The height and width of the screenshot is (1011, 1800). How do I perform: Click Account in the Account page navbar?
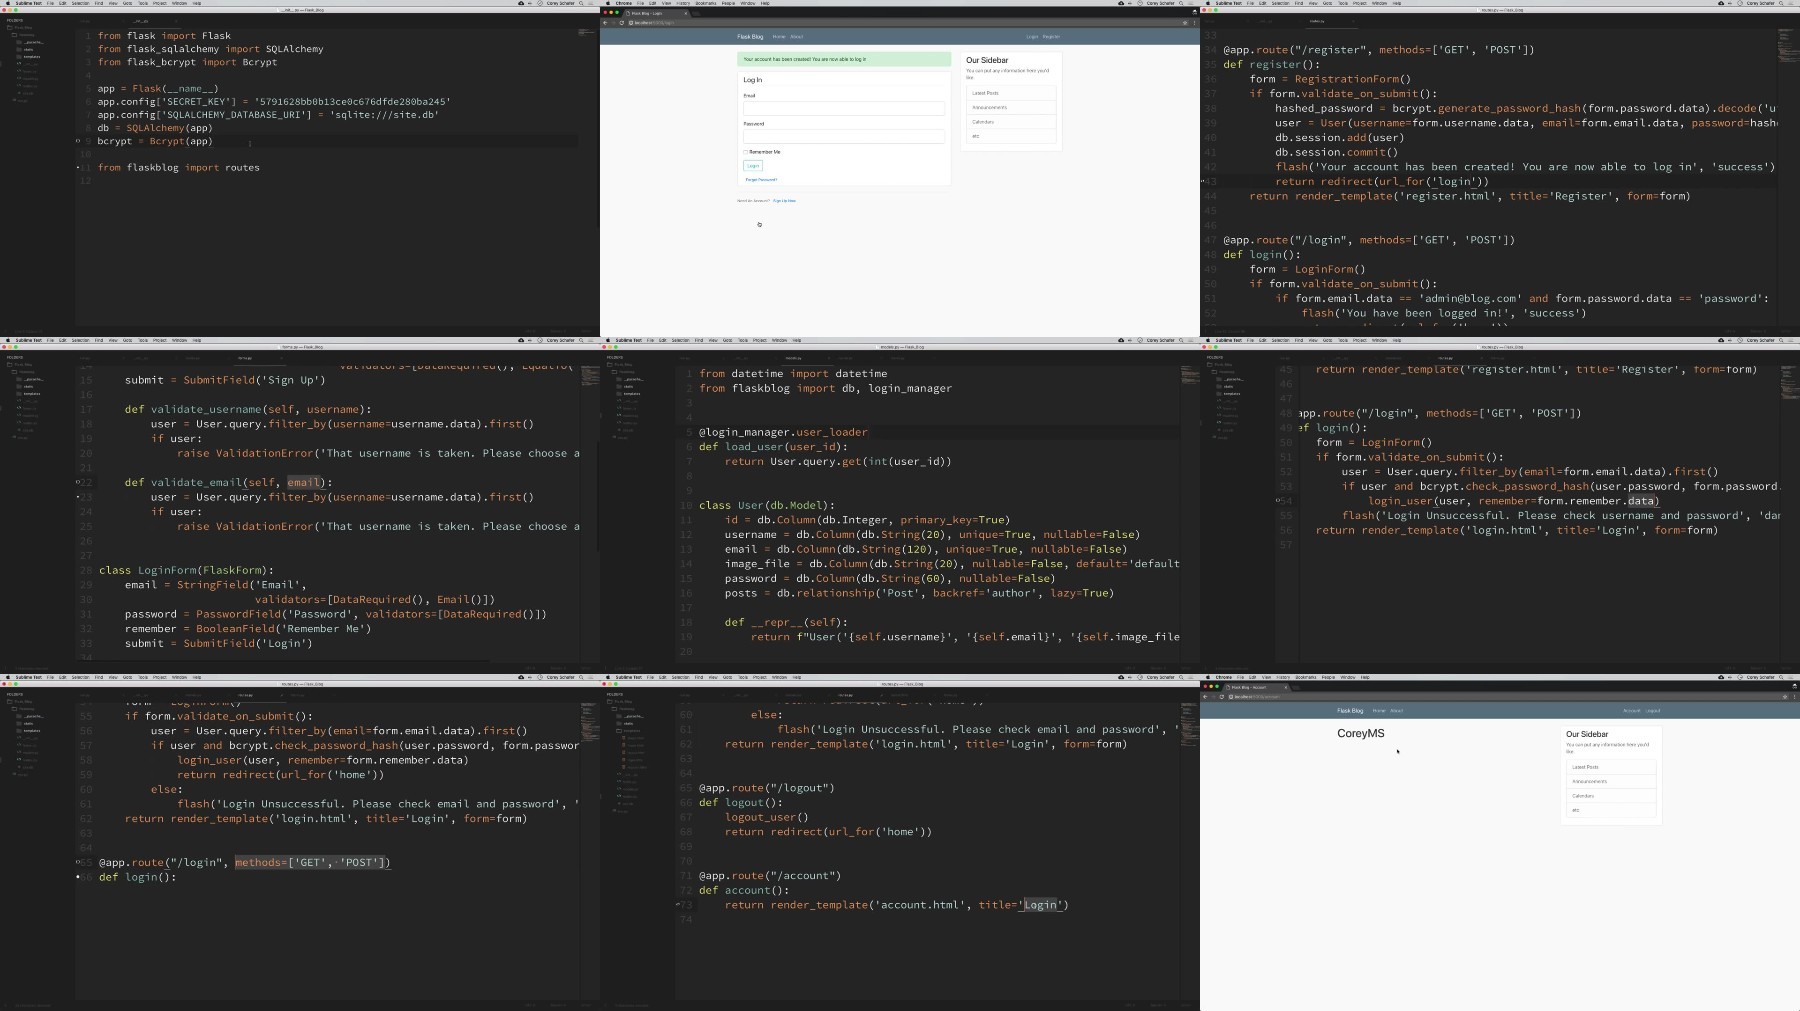pyautogui.click(x=1632, y=711)
